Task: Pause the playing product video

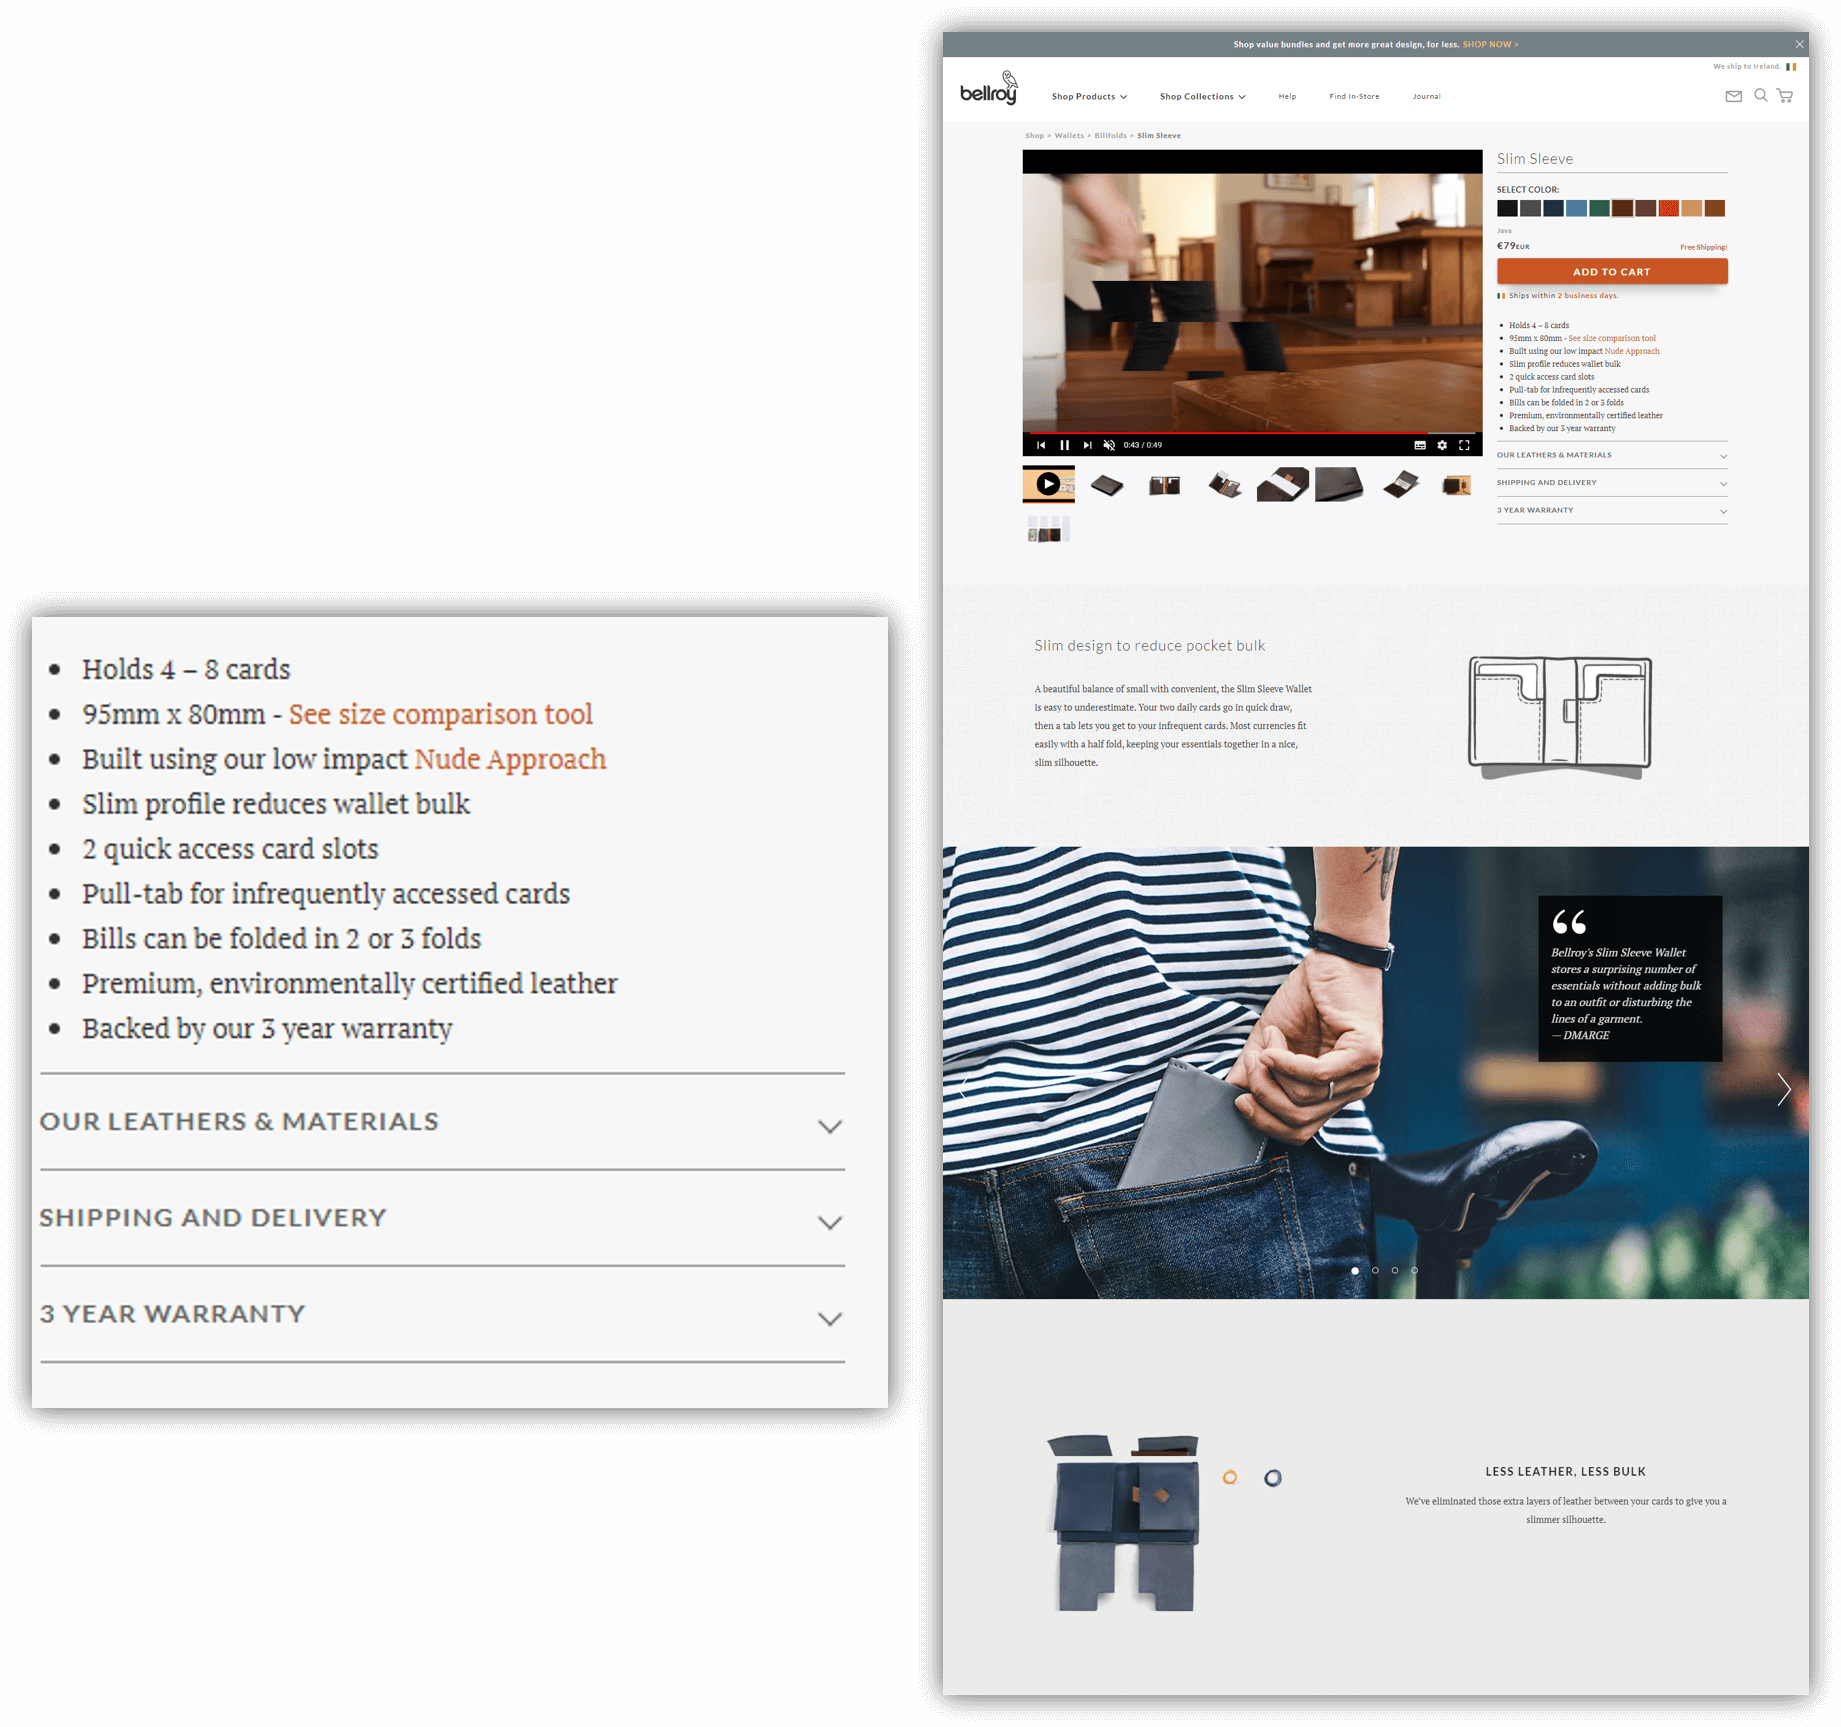Action: tap(1065, 445)
